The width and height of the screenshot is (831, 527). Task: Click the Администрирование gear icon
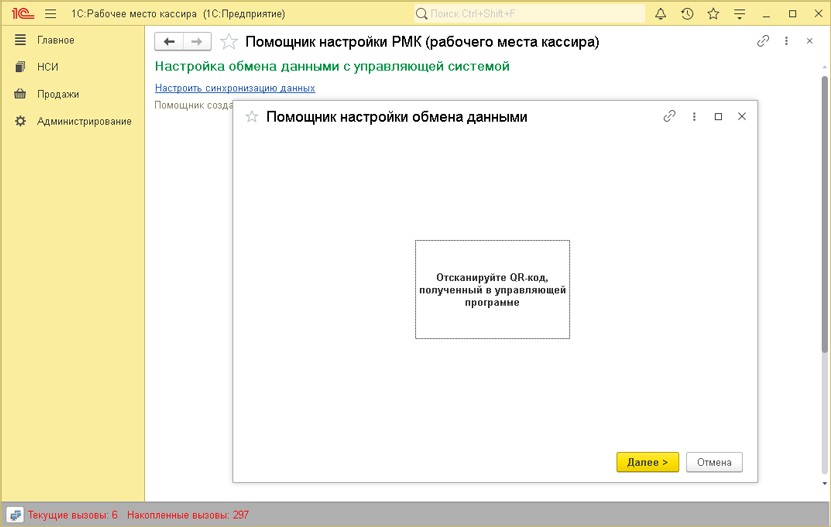tap(20, 121)
